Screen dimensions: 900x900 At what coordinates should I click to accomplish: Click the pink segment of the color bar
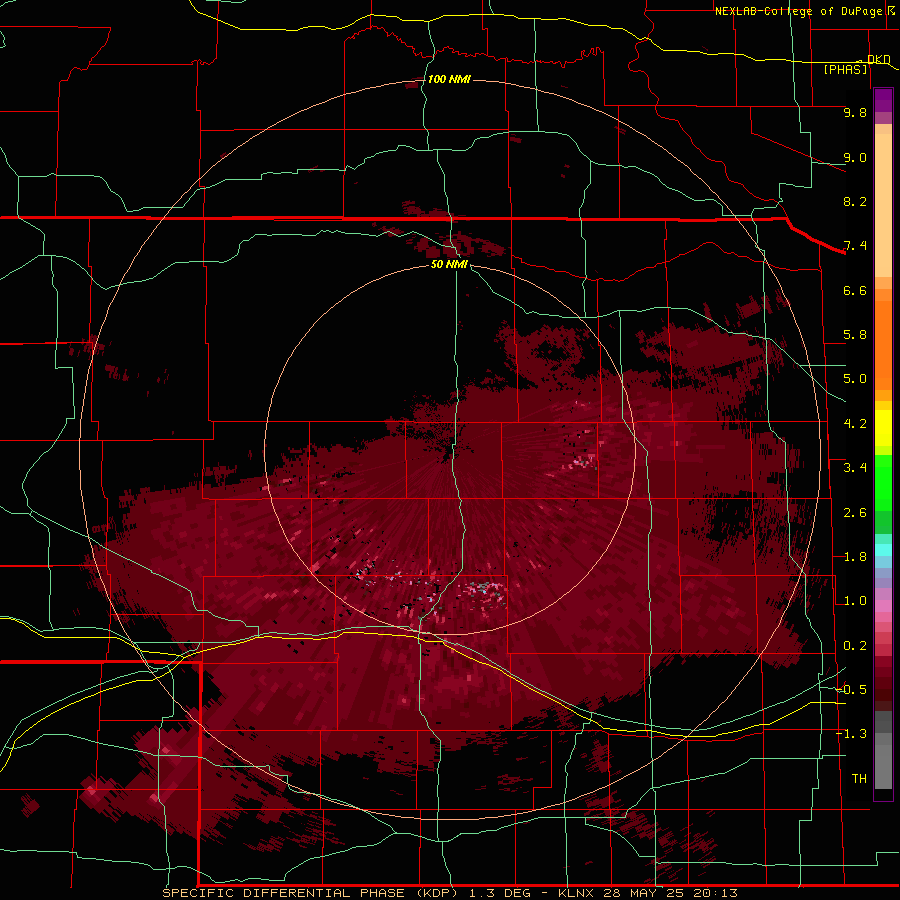[x=883, y=606]
